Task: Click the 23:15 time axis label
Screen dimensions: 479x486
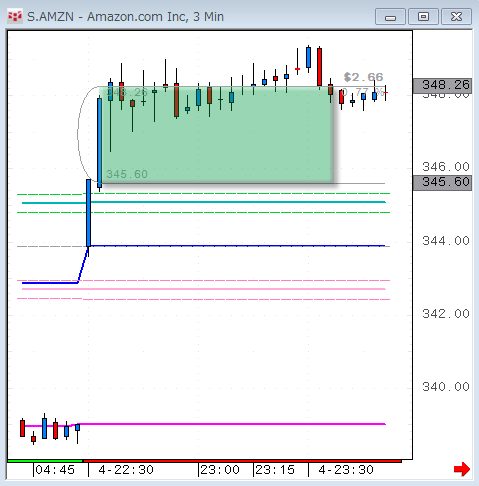Action: pos(275,470)
